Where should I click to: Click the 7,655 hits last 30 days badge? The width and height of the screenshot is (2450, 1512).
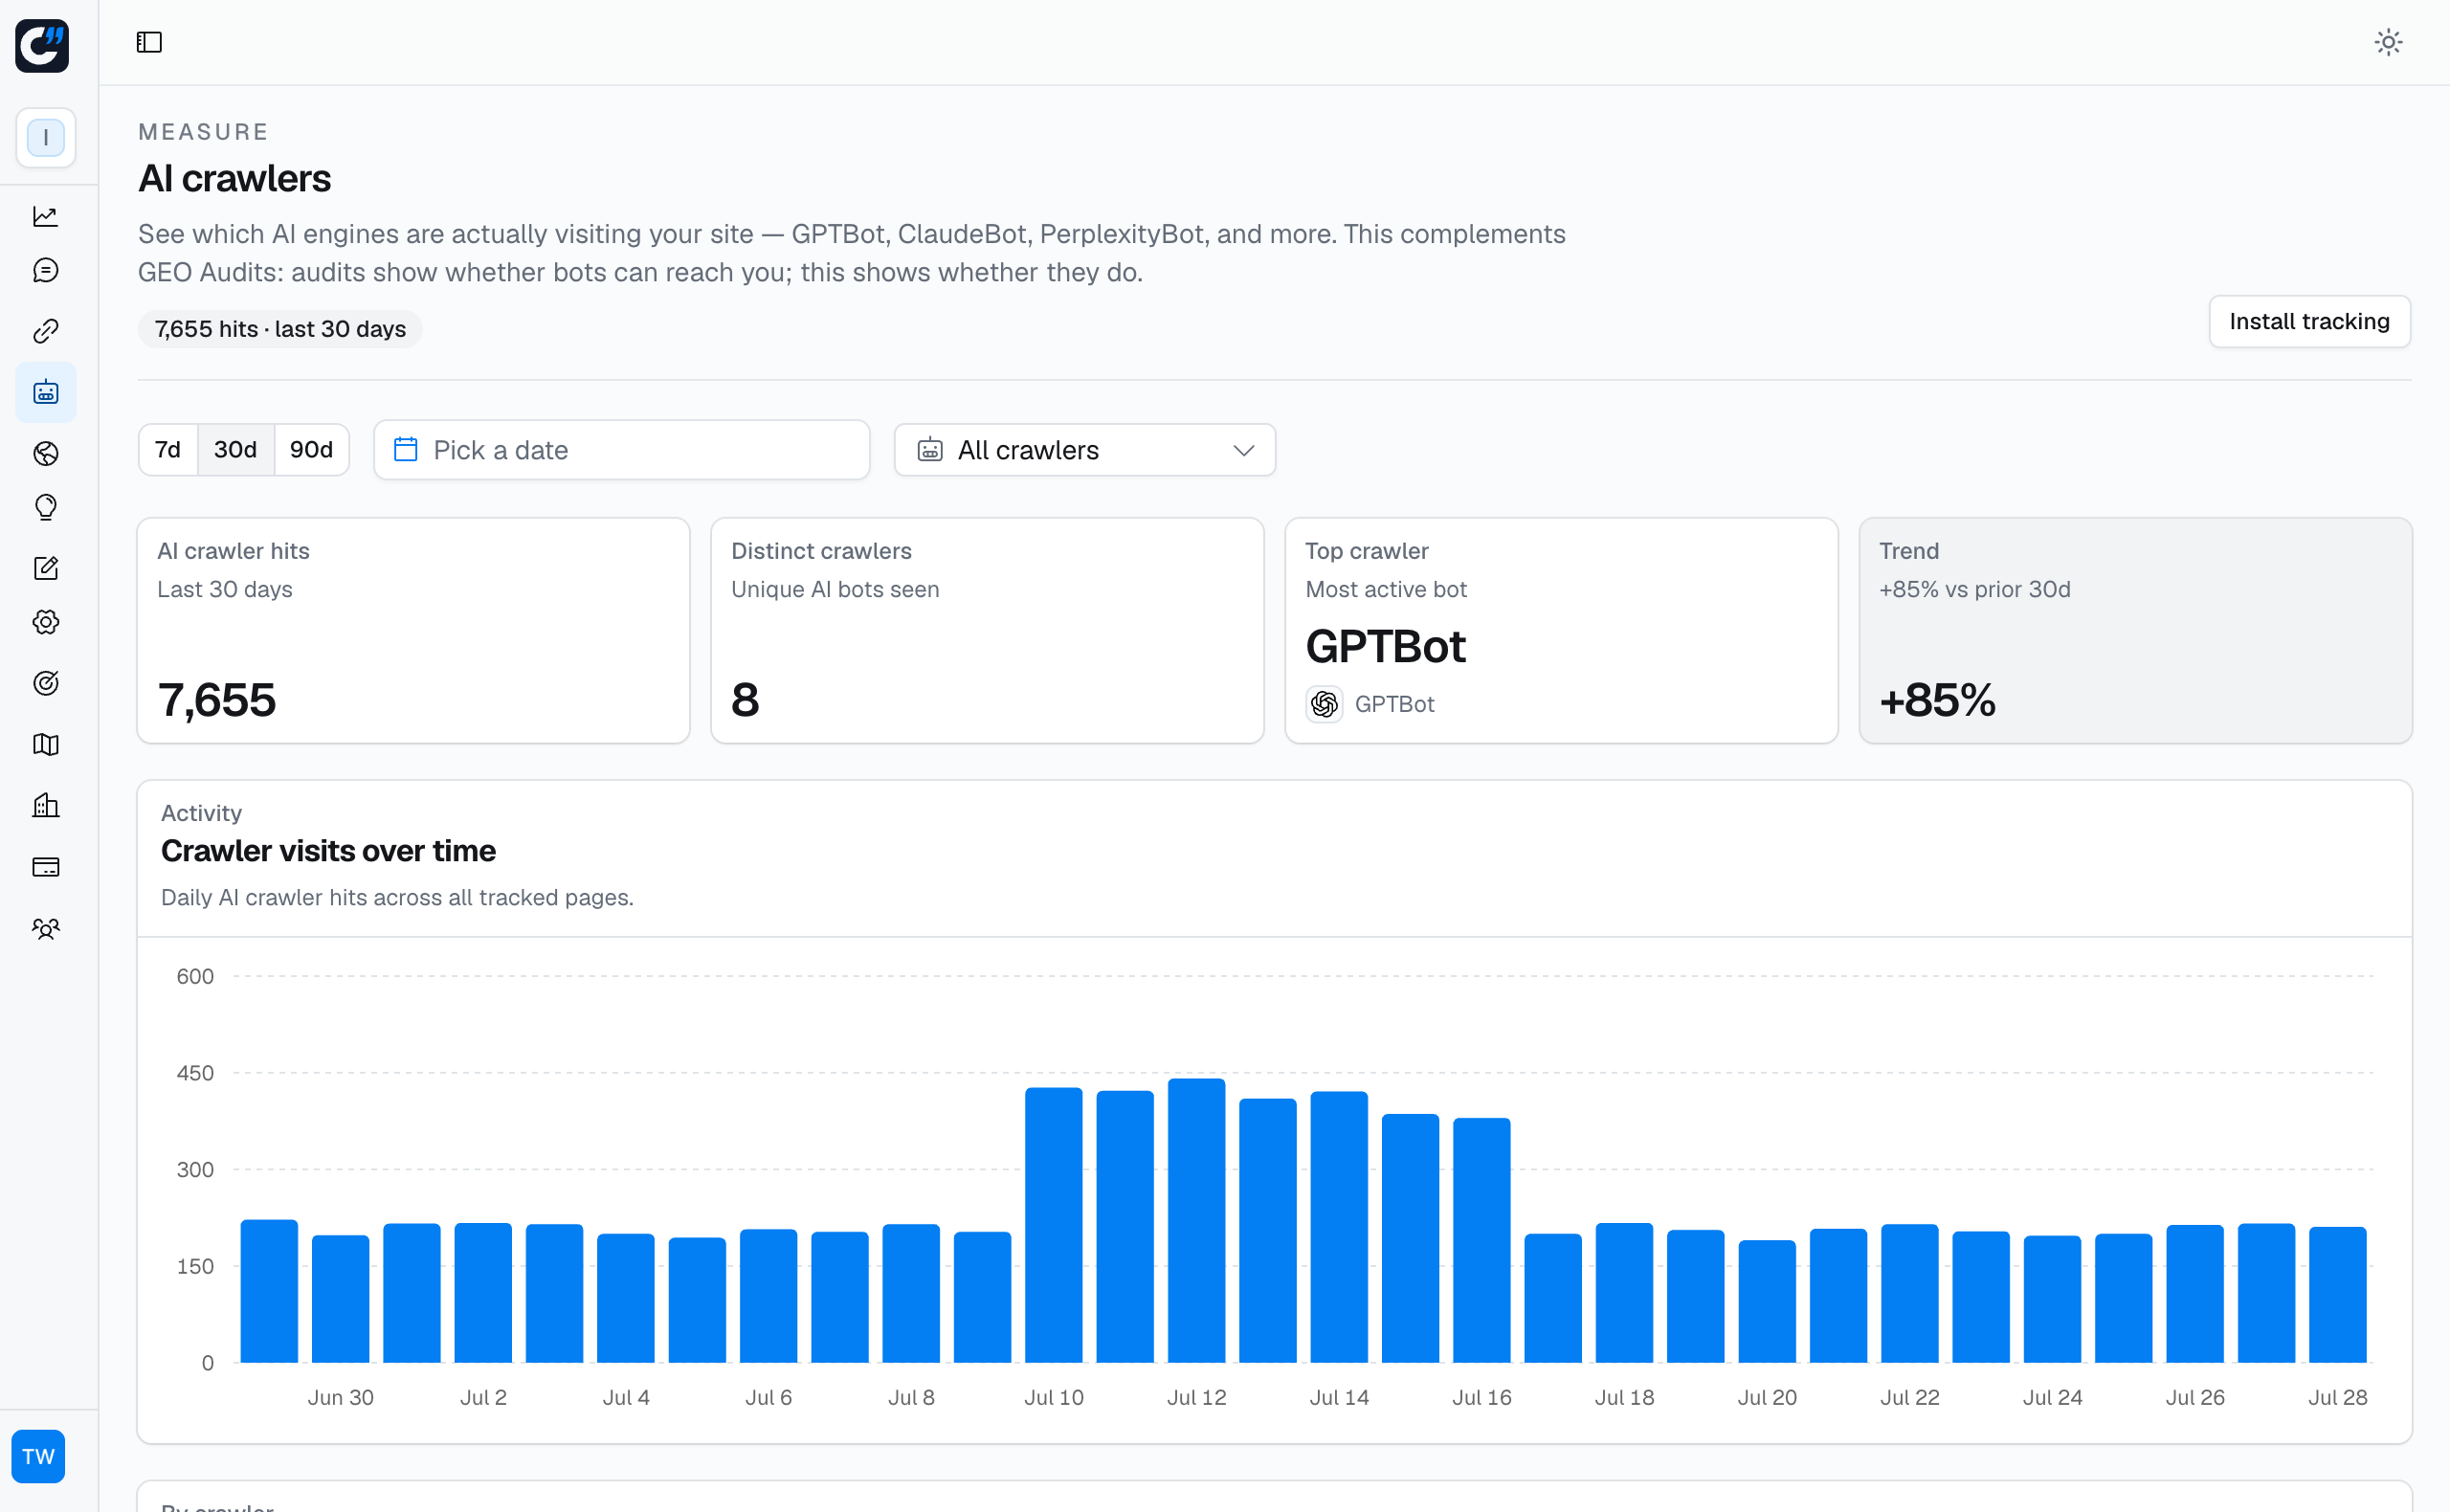pyautogui.click(x=280, y=329)
